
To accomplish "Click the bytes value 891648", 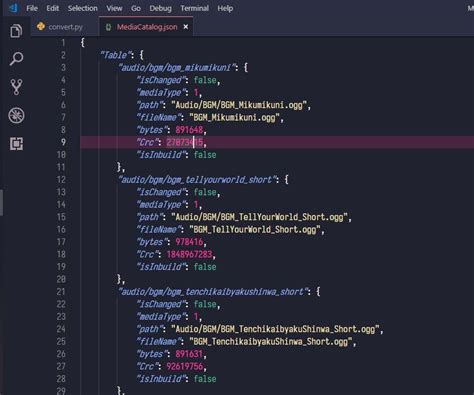I will (189, 130).
